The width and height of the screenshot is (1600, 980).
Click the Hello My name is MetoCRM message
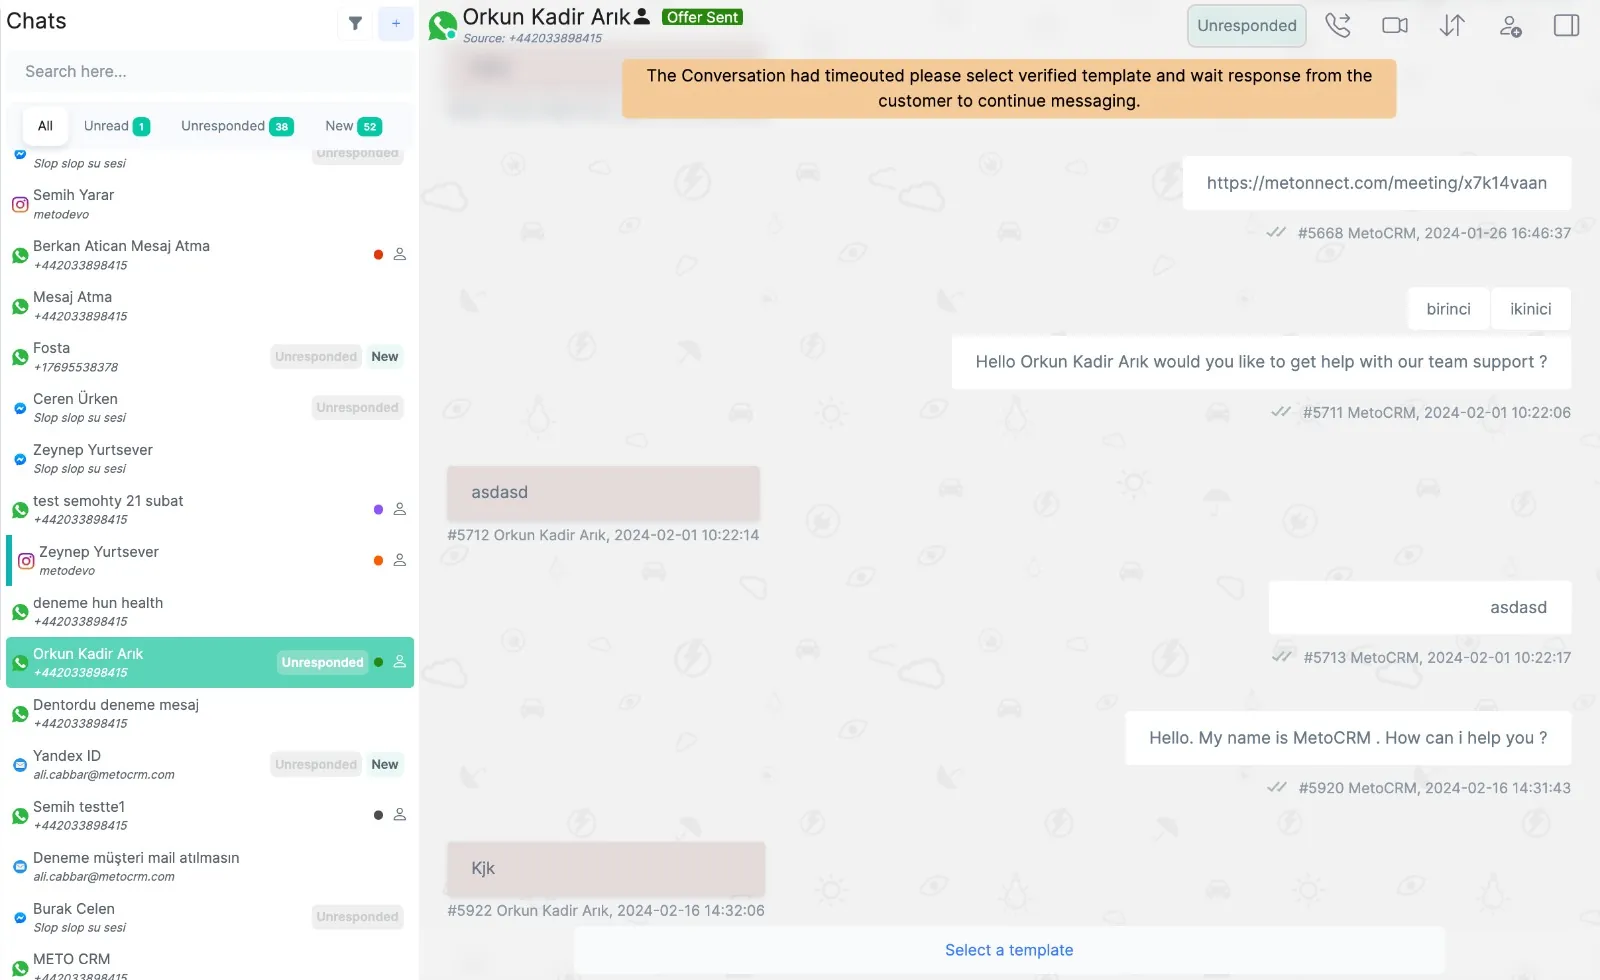[x=1348, y=738]
